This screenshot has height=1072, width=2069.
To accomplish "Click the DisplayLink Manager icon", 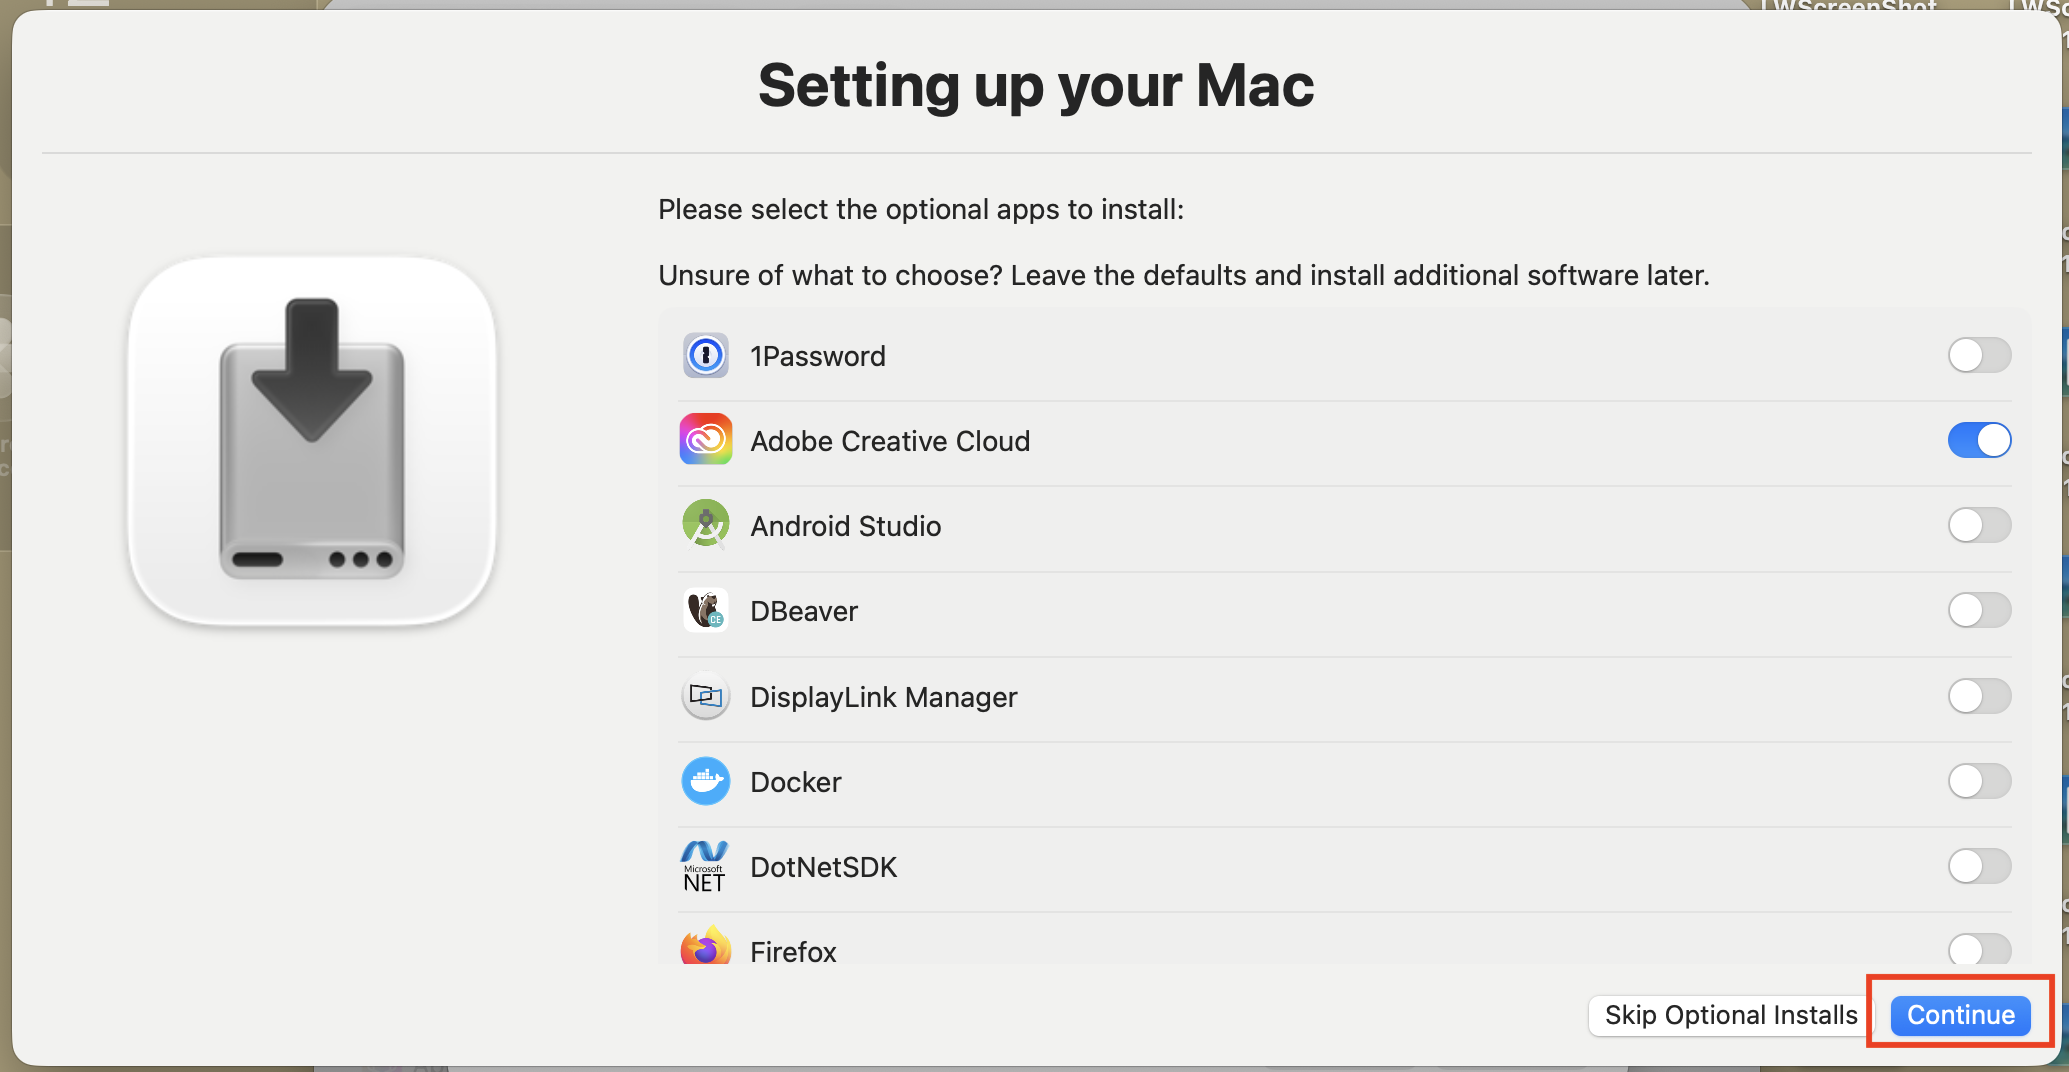I will pos(705,696).
